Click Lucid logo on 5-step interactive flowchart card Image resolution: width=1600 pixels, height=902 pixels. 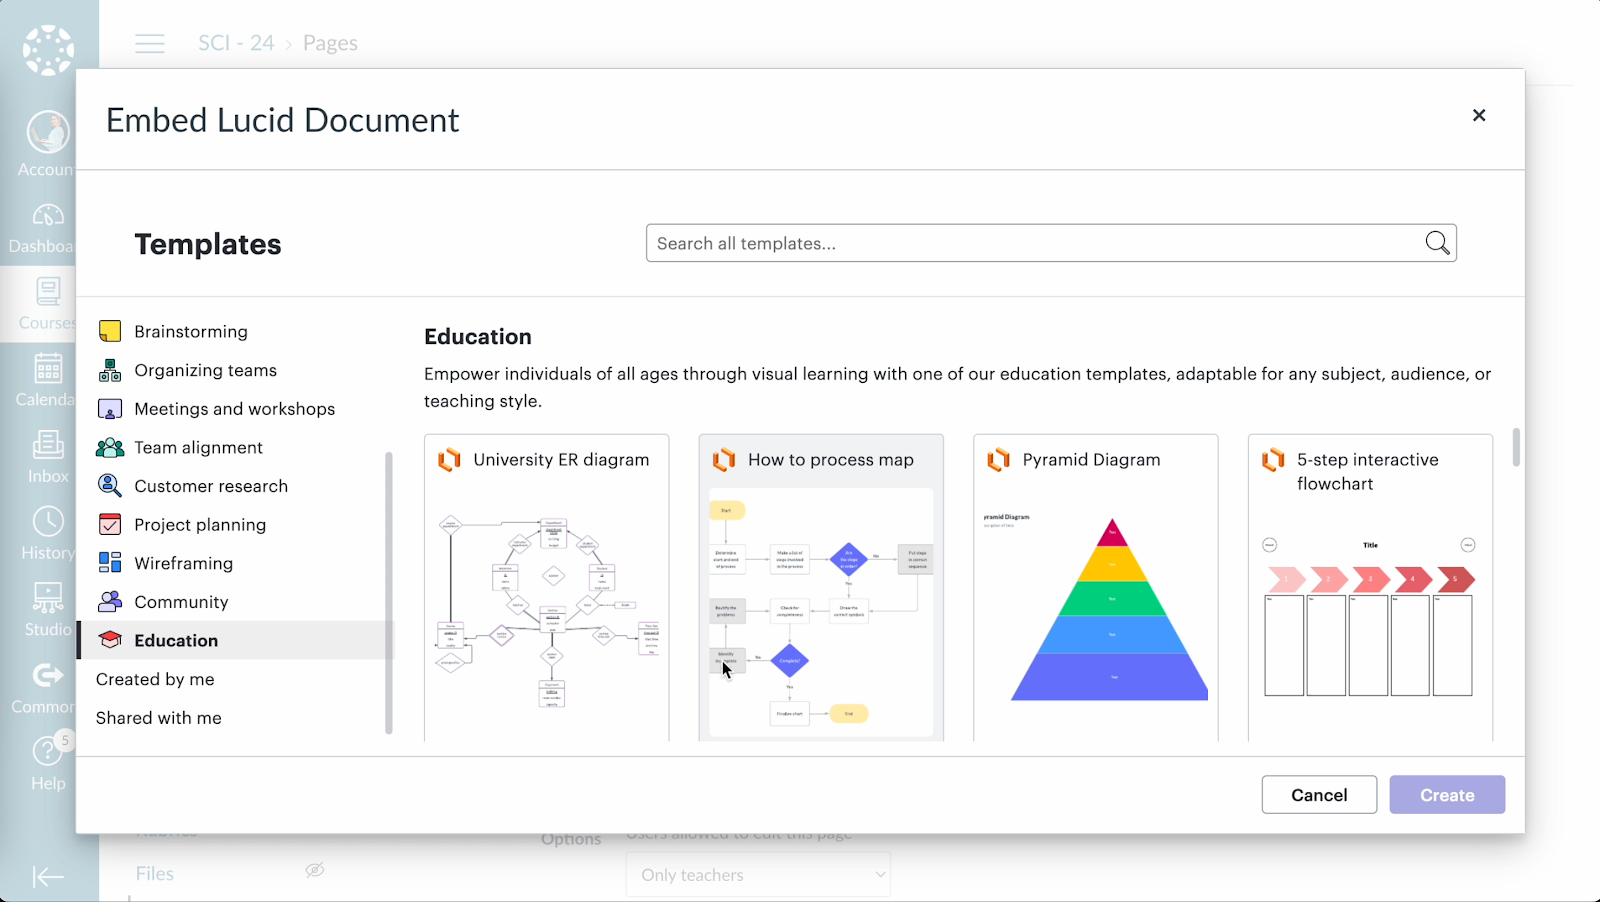click(1273, 460)
